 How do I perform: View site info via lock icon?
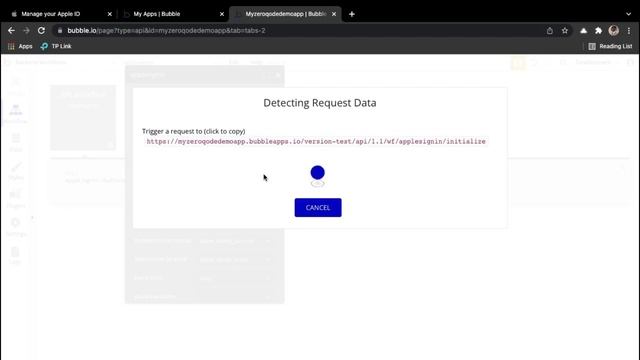tap(60, 31)
